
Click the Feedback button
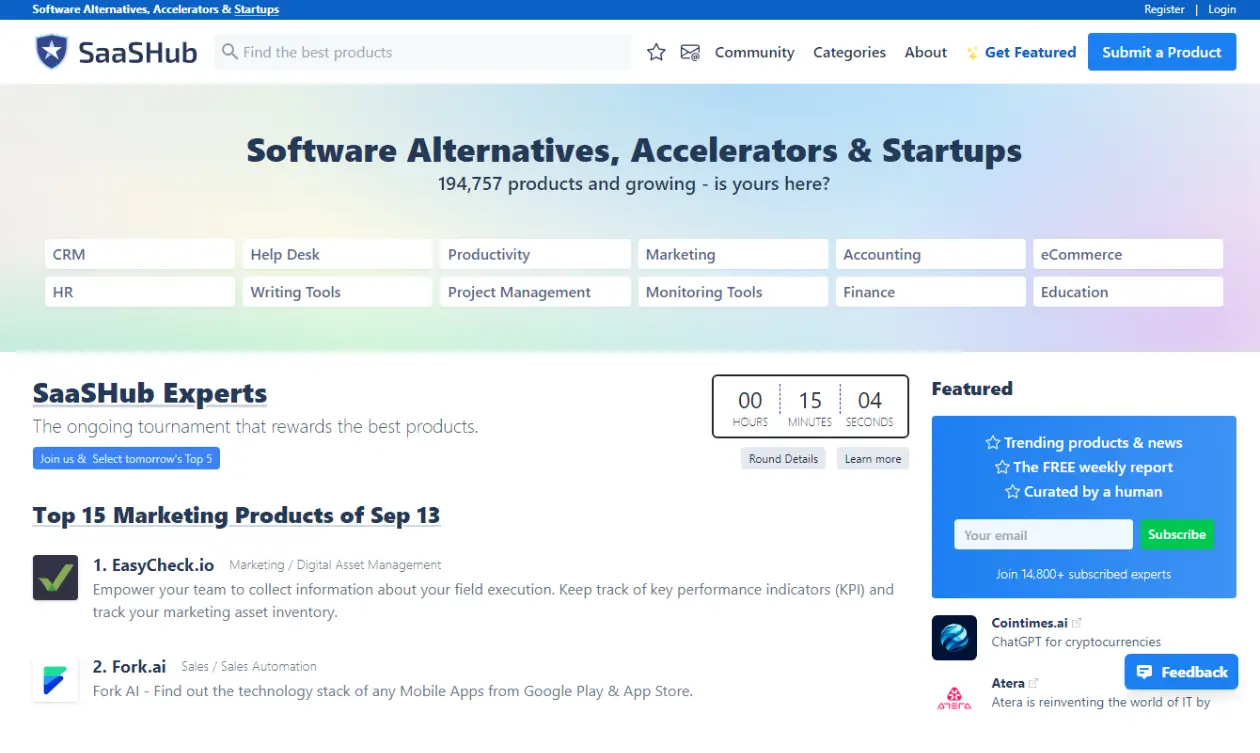pyautogui.click(x=1181, y=672)
